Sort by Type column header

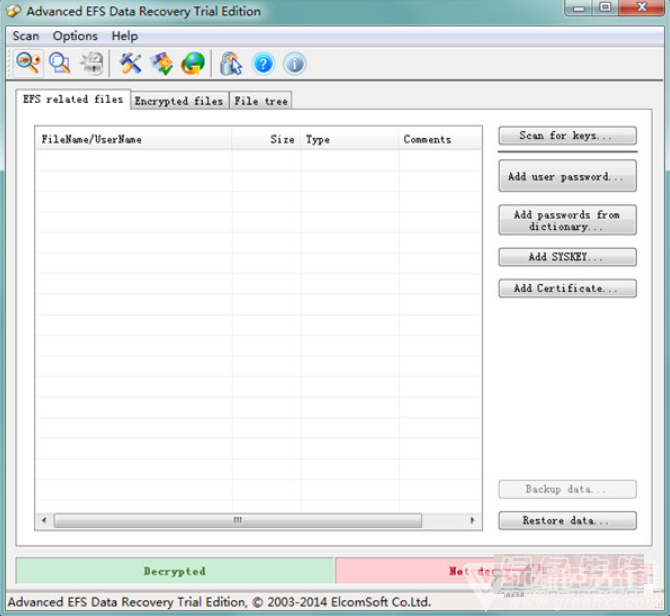[350, 139]
